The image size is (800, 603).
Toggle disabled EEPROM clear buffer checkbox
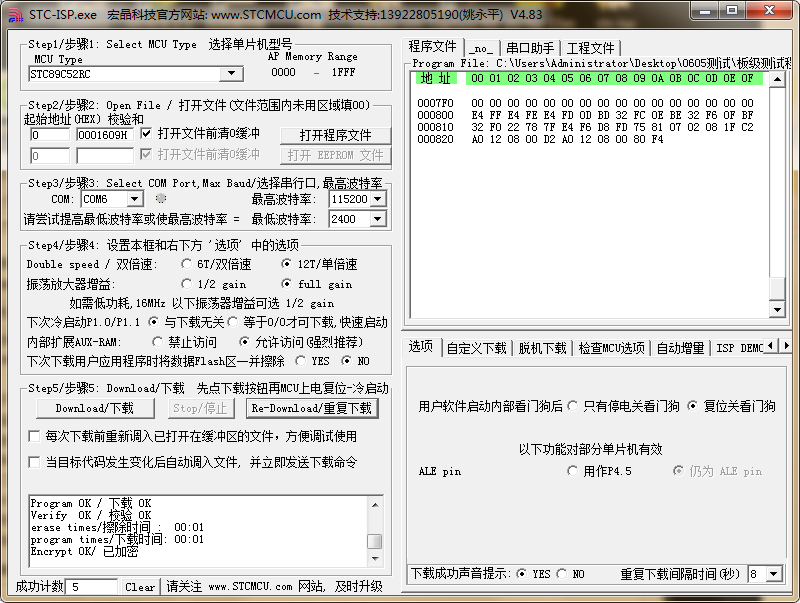(x=146, y=154)
